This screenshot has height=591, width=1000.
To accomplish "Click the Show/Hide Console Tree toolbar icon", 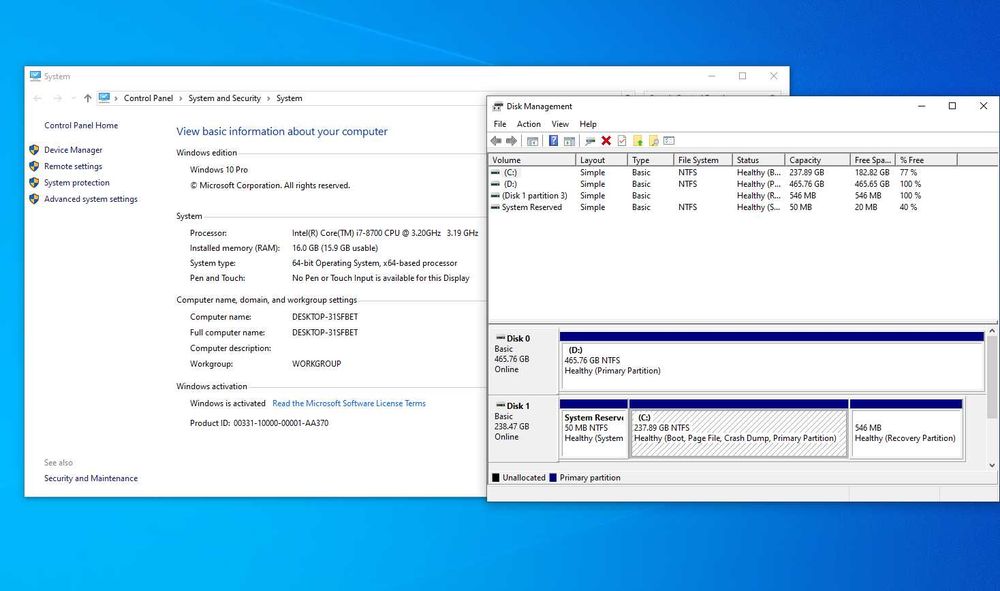I will point(533,141).
